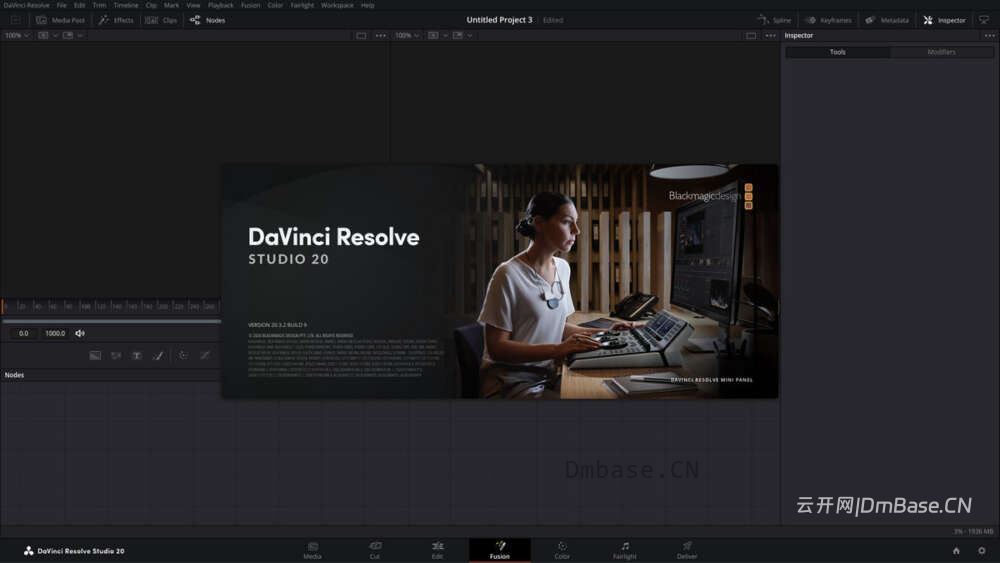Viewport: 1000px width, 563px height.
Task: Open the Fairlight menu in menu bar
Action: [x=302, y=4]
